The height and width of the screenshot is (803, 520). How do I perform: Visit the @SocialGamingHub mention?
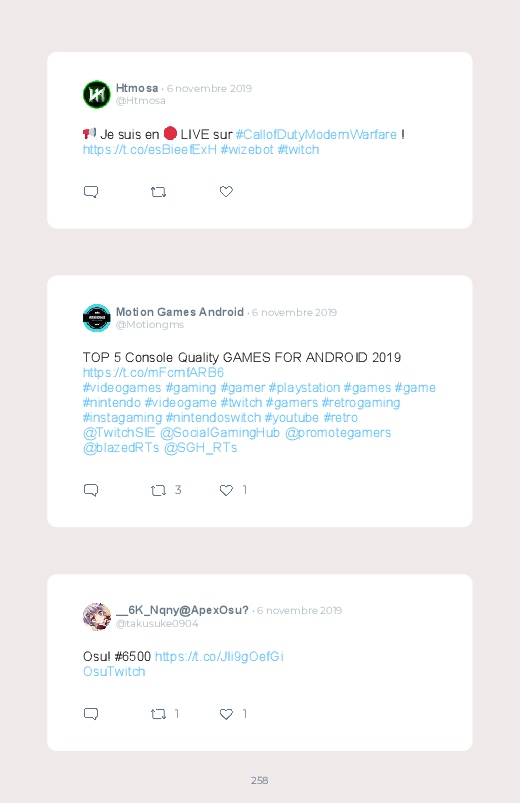(x=220, y=433)
